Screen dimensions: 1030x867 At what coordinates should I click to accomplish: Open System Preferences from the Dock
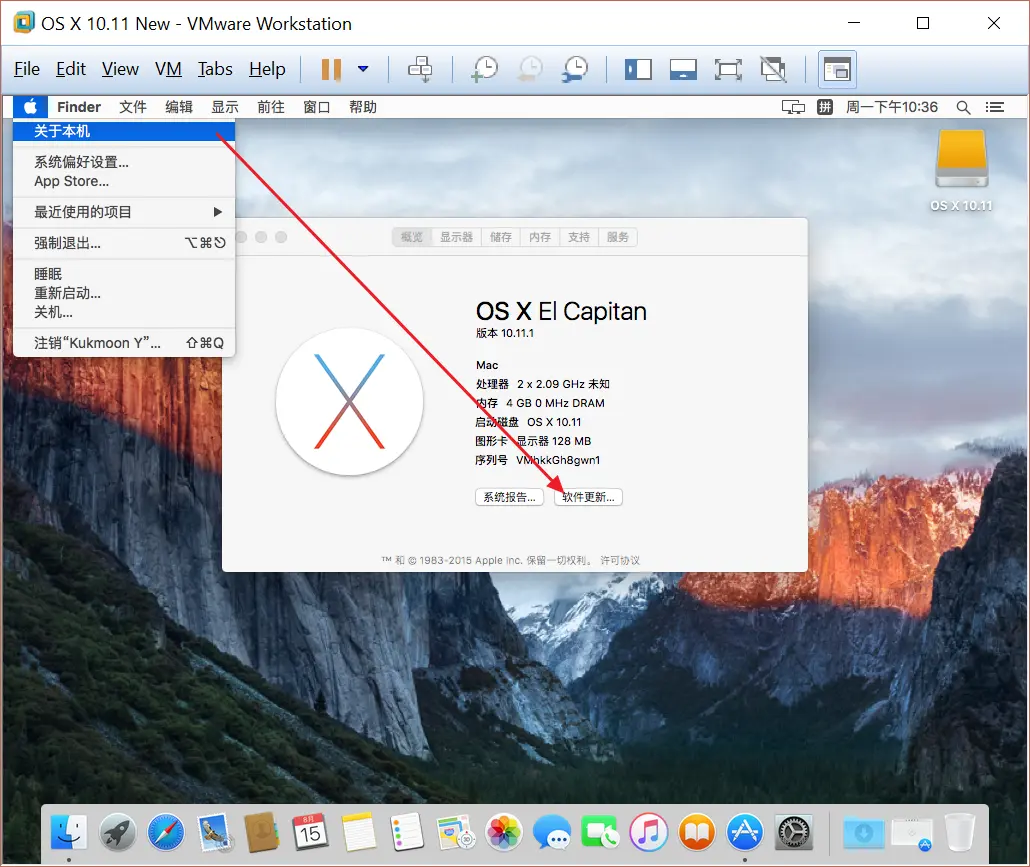pyautogui.click(x=793, y=832)
